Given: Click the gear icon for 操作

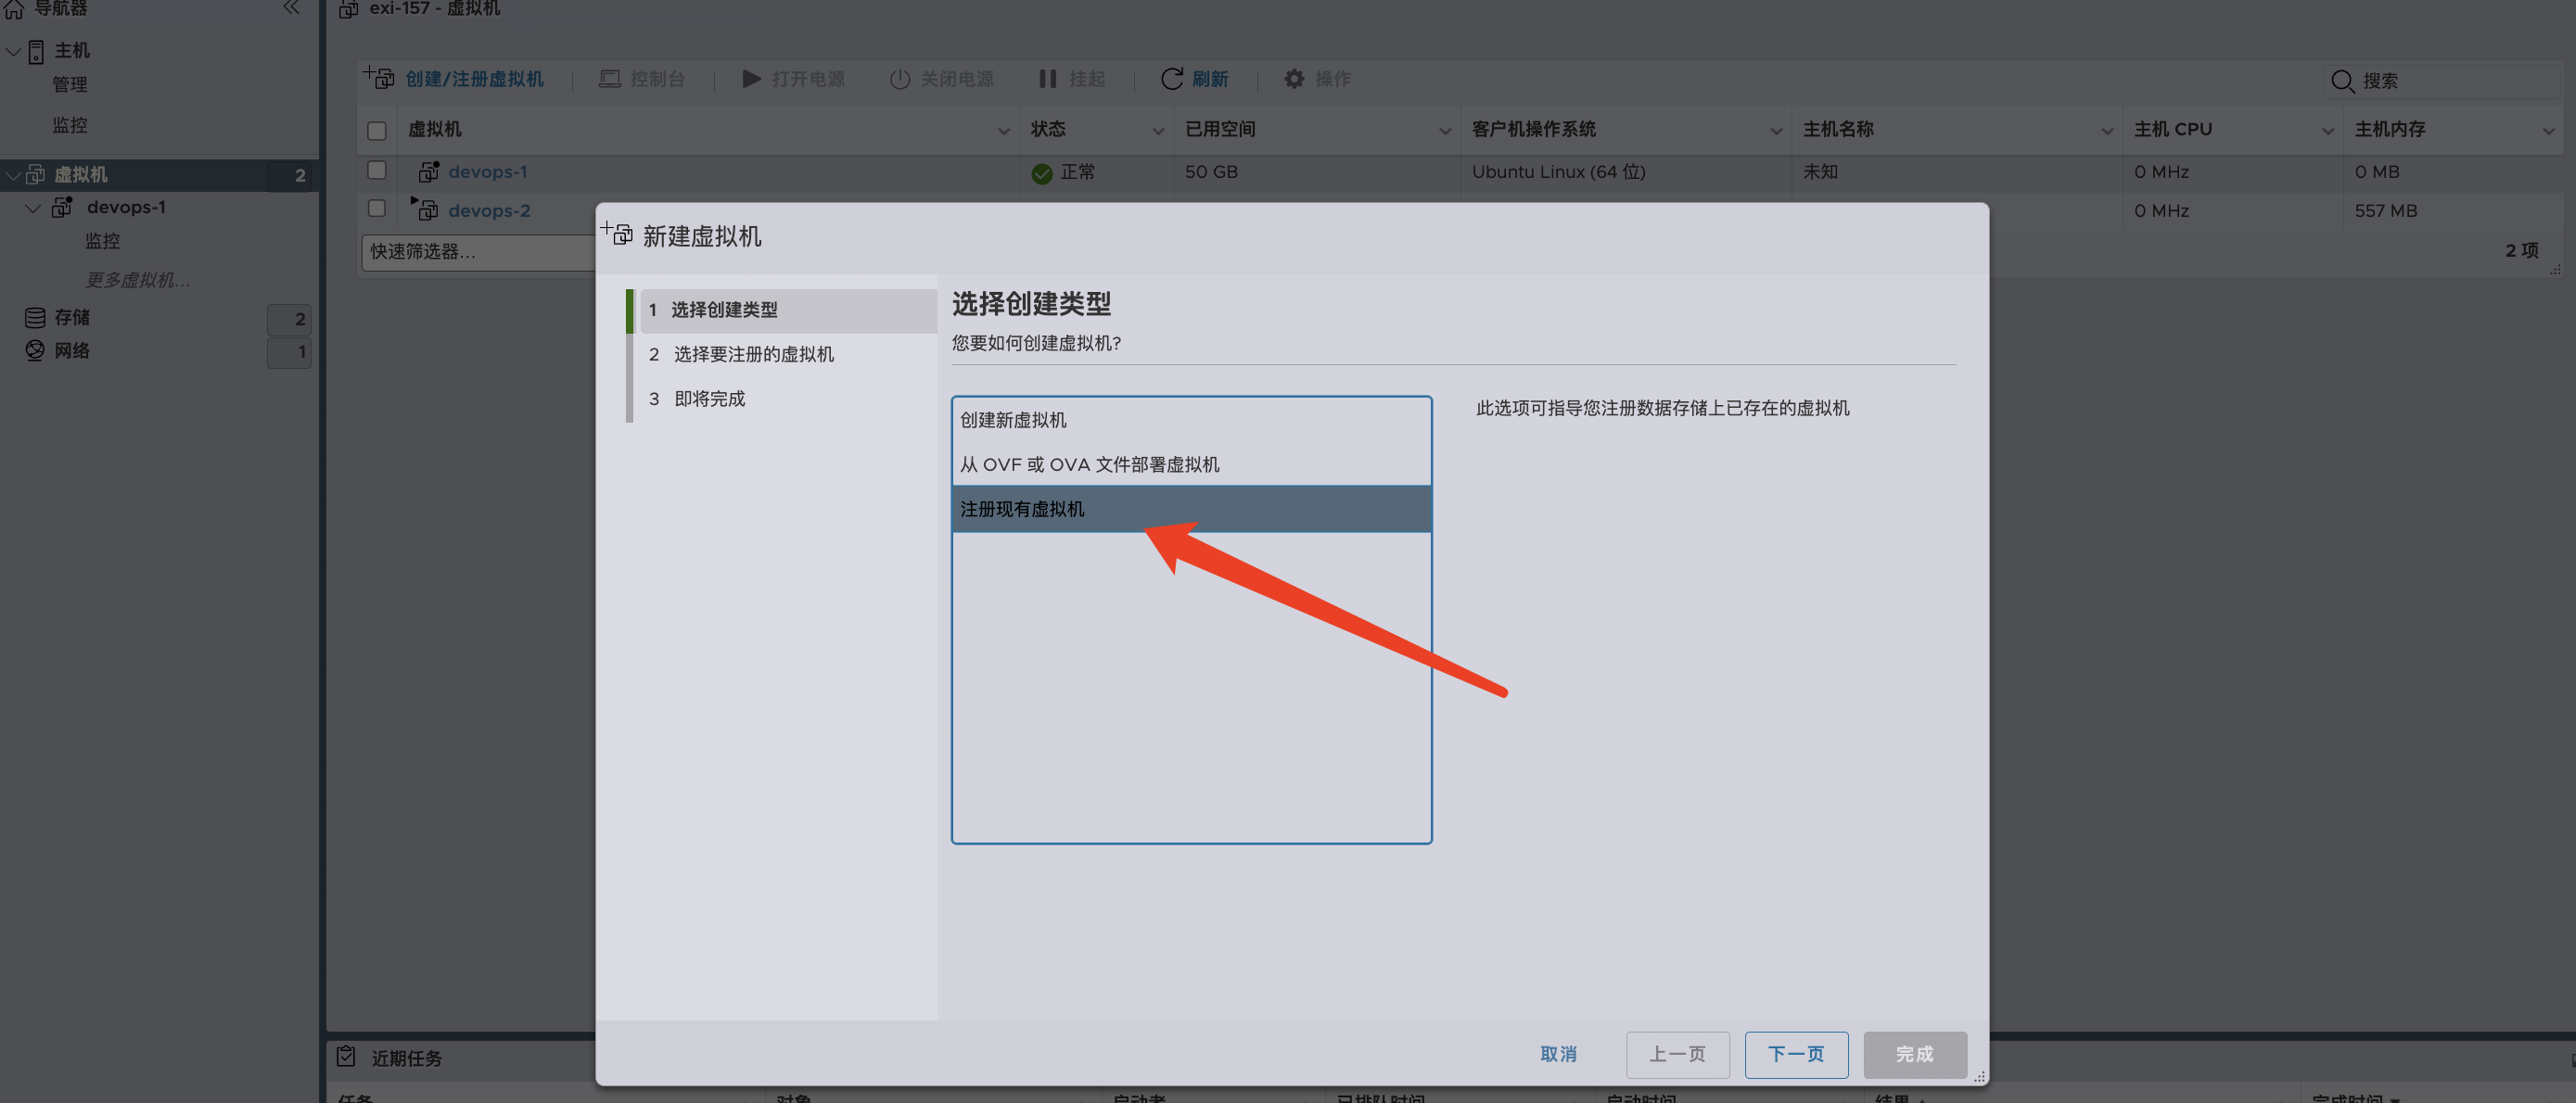Looking at the screenshot, I should tap(1294, 79).
